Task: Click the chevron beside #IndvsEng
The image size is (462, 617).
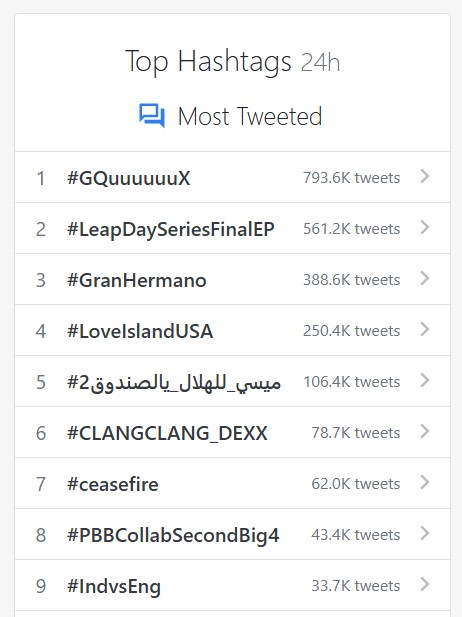Action: (x=424, y=584)
